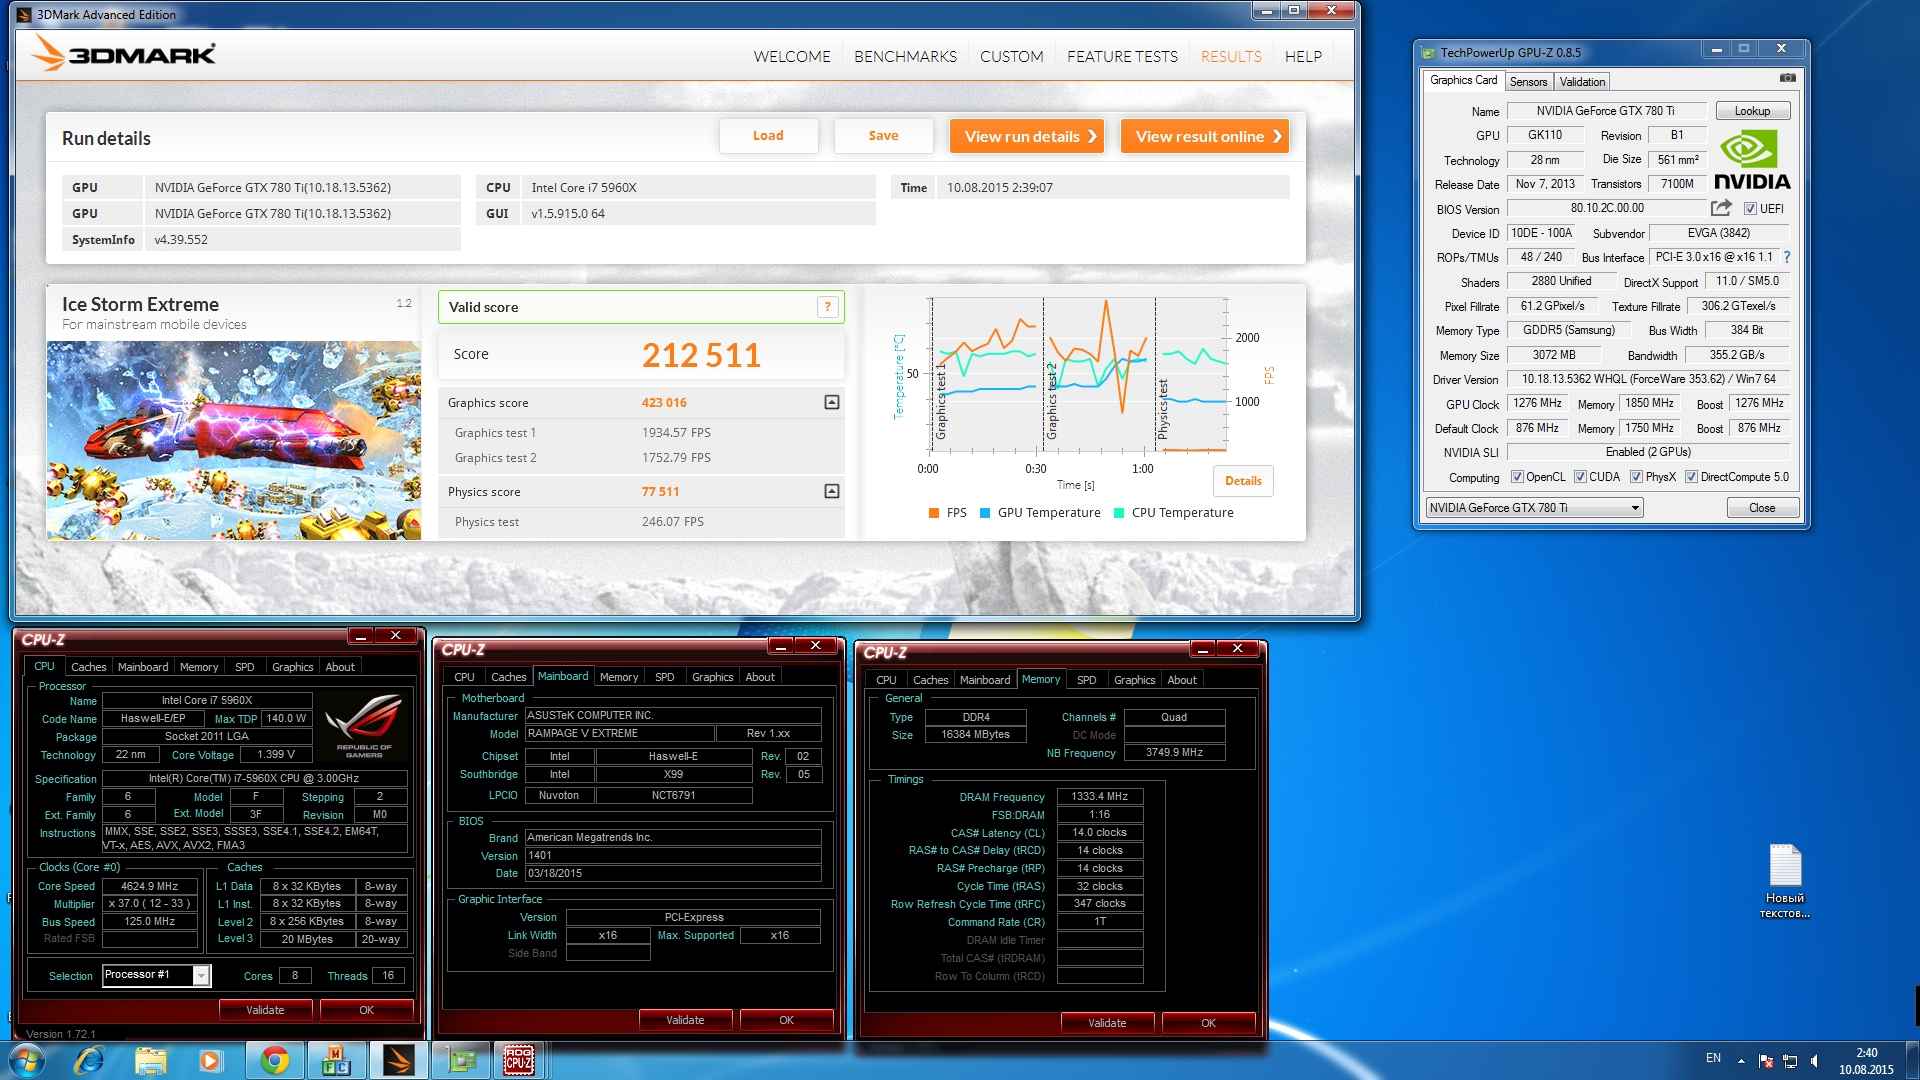Click the Ice Storm Extreme thumbnail image
The image size is (1920, 1080).
click(234, 441)
